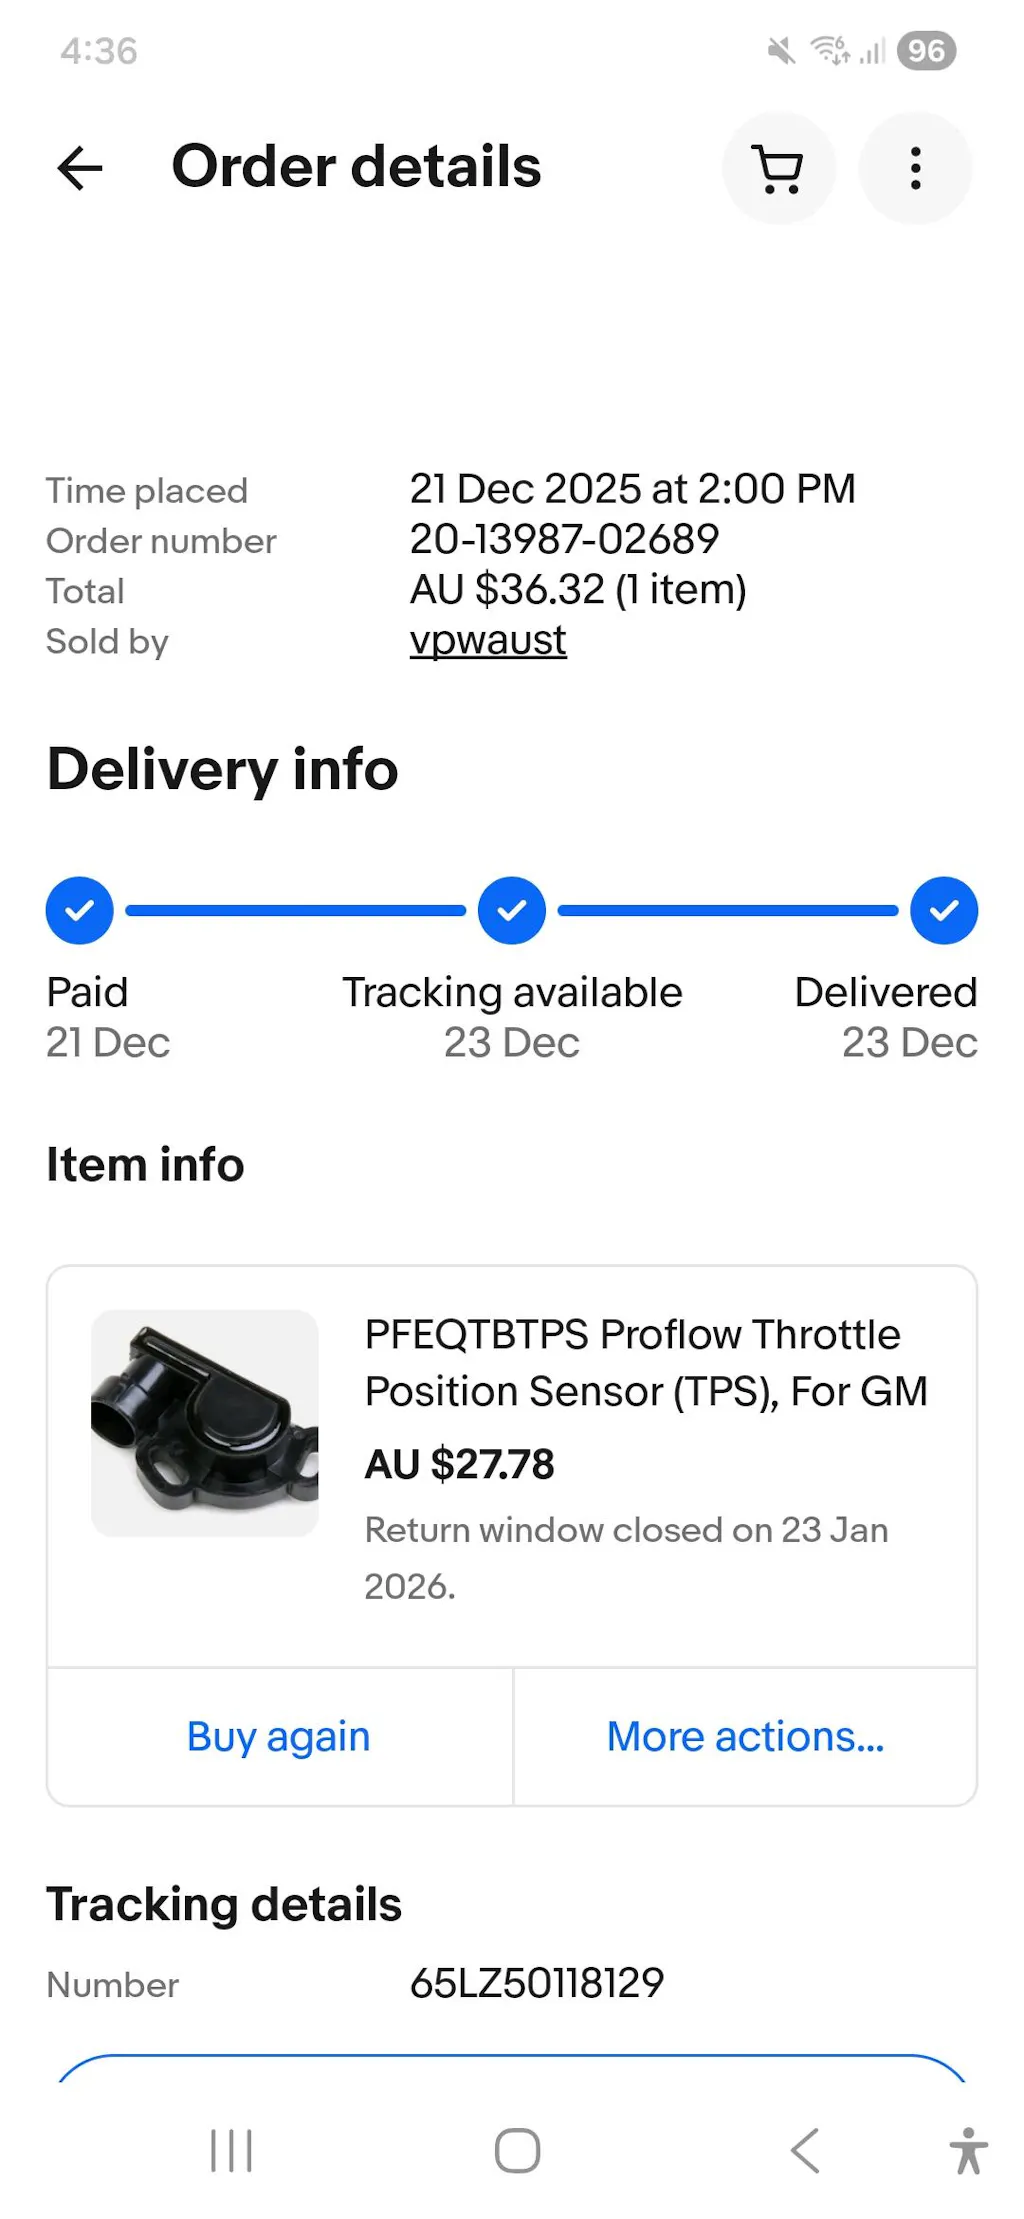Select tracking number 65LZ50118129

click(x=537, y=1983)
